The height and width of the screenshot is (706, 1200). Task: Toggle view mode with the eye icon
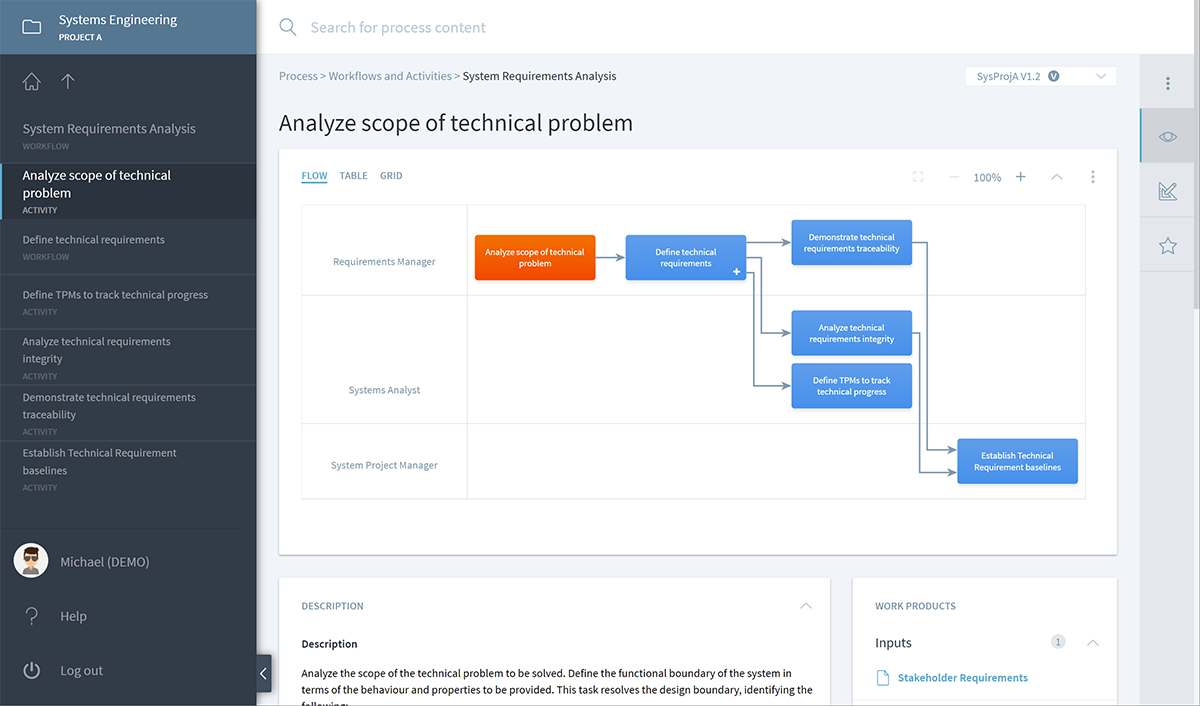coord(1167,135)
